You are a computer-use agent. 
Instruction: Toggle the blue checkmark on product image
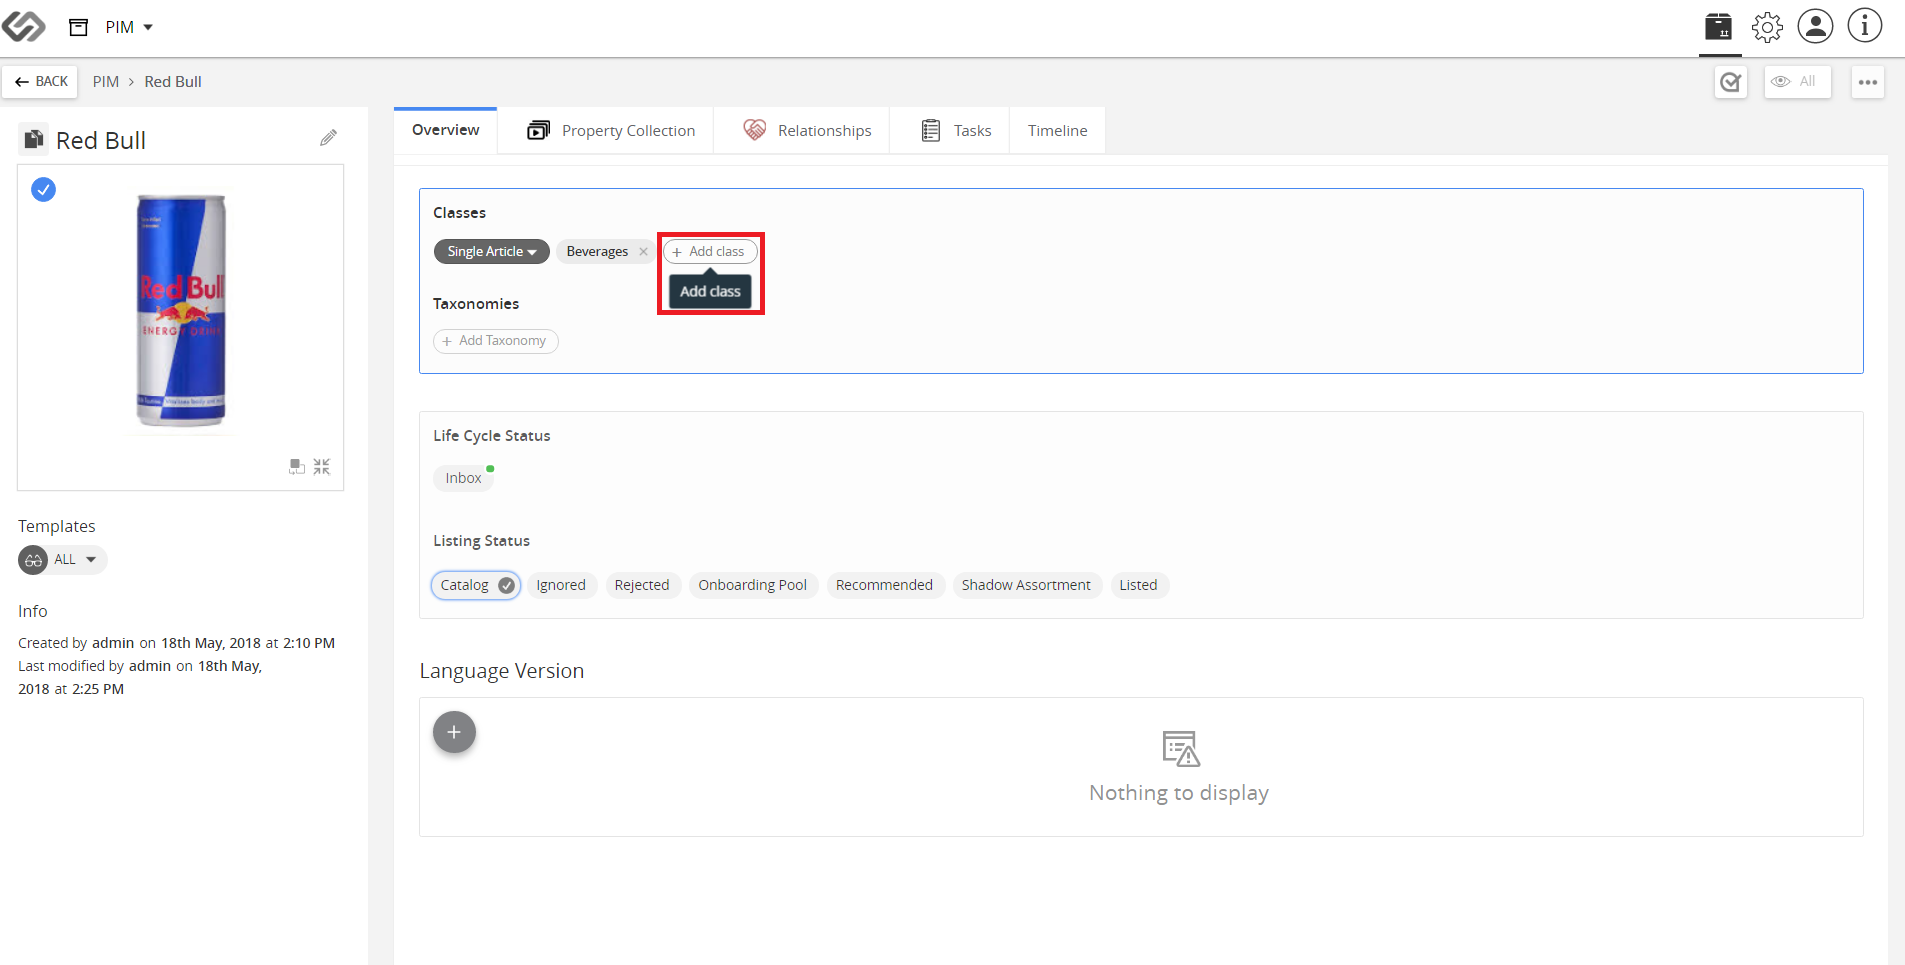click(43, 189)
